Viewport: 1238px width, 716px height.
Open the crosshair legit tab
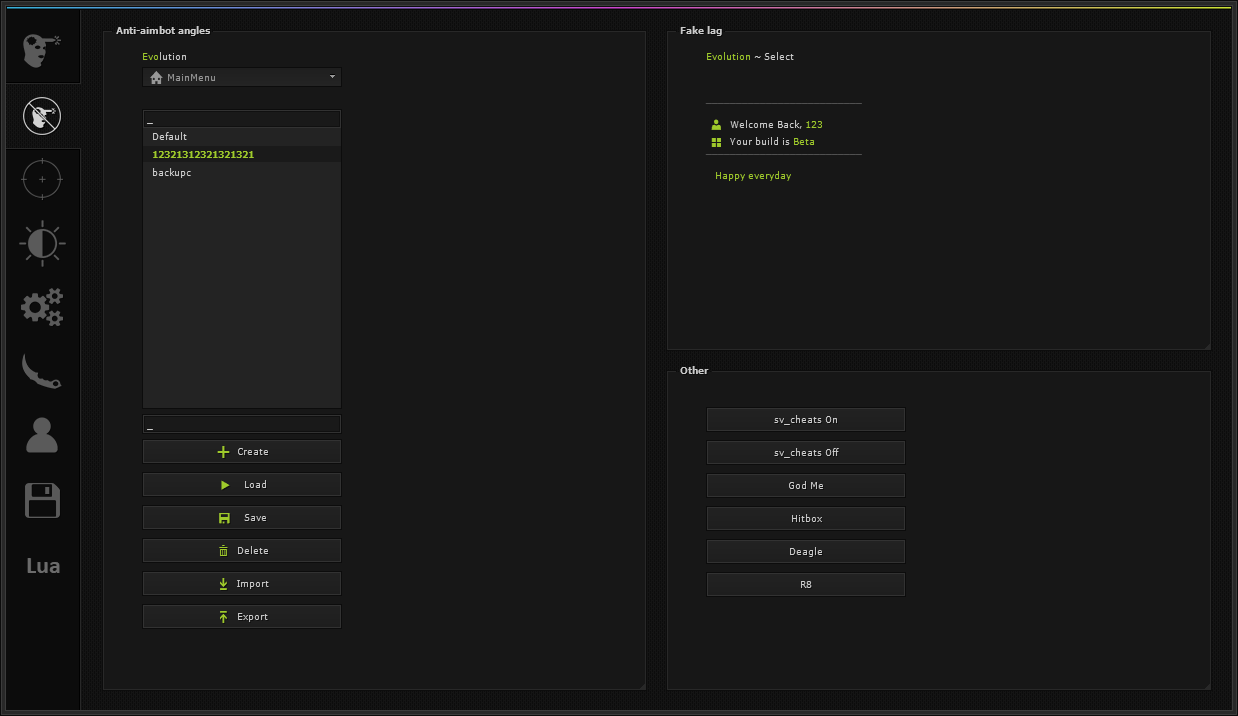[41, 180]
